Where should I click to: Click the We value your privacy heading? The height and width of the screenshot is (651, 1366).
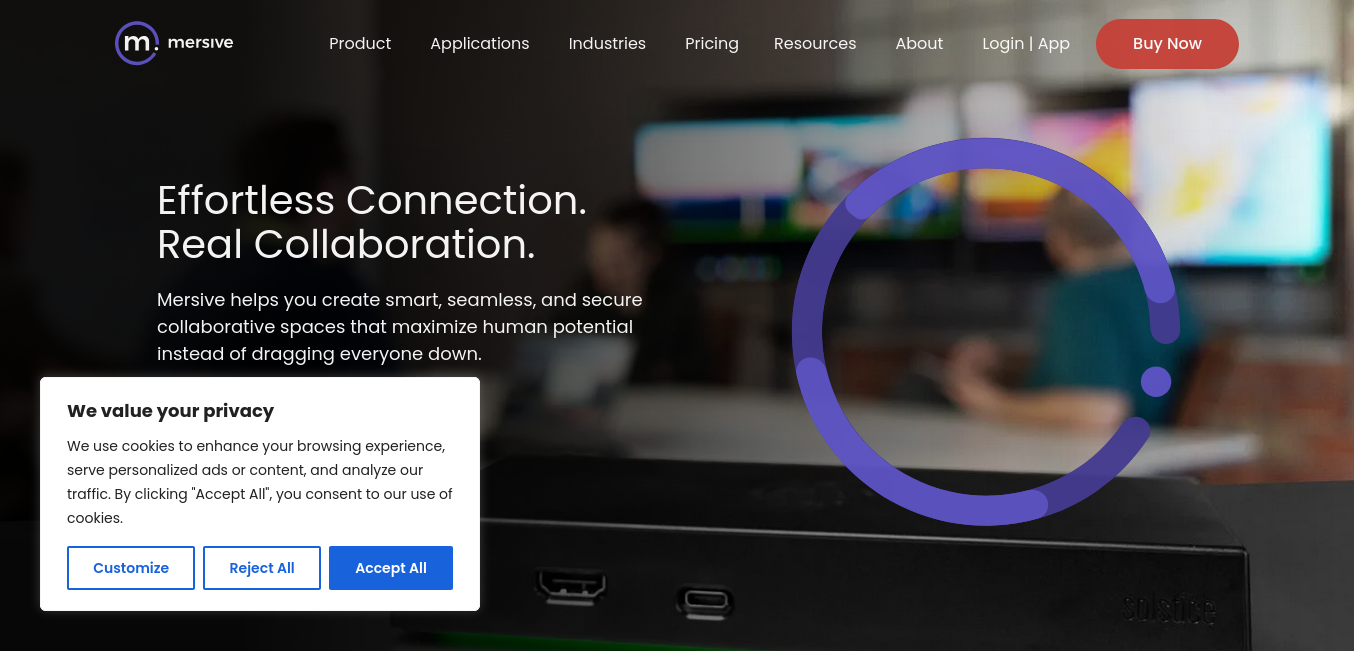[170, 411]
